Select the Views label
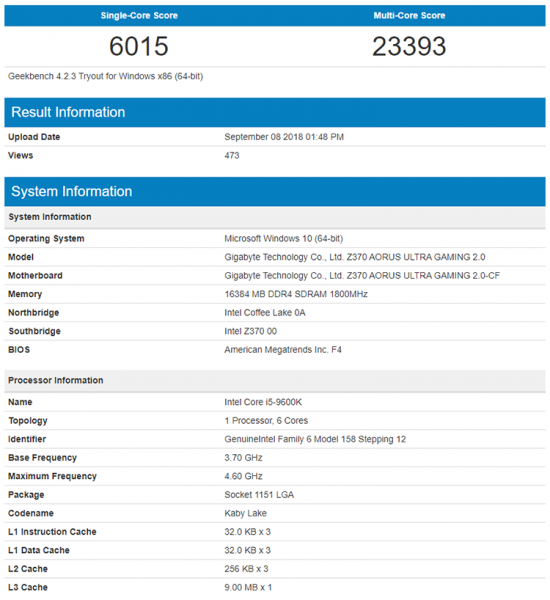Image resolution: width=550 pixels, height=600 pixels. [x=21, y=155]
